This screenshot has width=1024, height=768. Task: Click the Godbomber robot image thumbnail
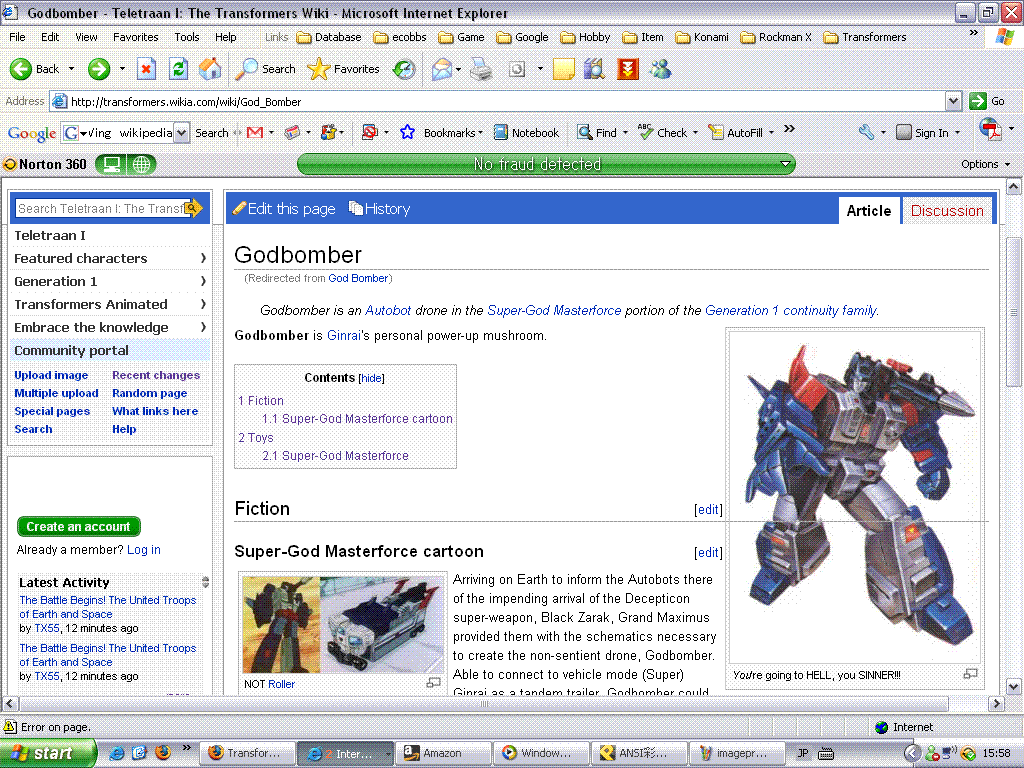[855, 497]
